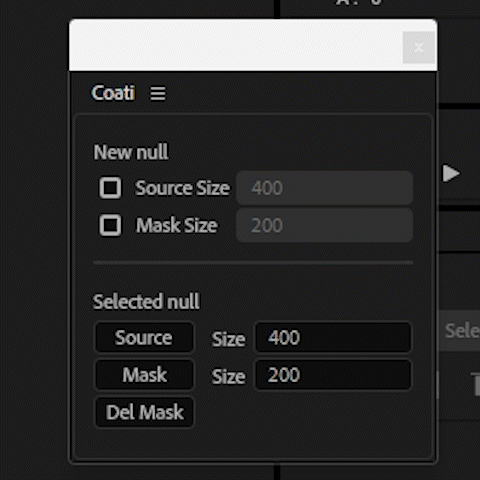Screen dimensions: 480x480
Task: Click the play triangle right of the panel
Action: pyautogui.click(x=451, y=173)
